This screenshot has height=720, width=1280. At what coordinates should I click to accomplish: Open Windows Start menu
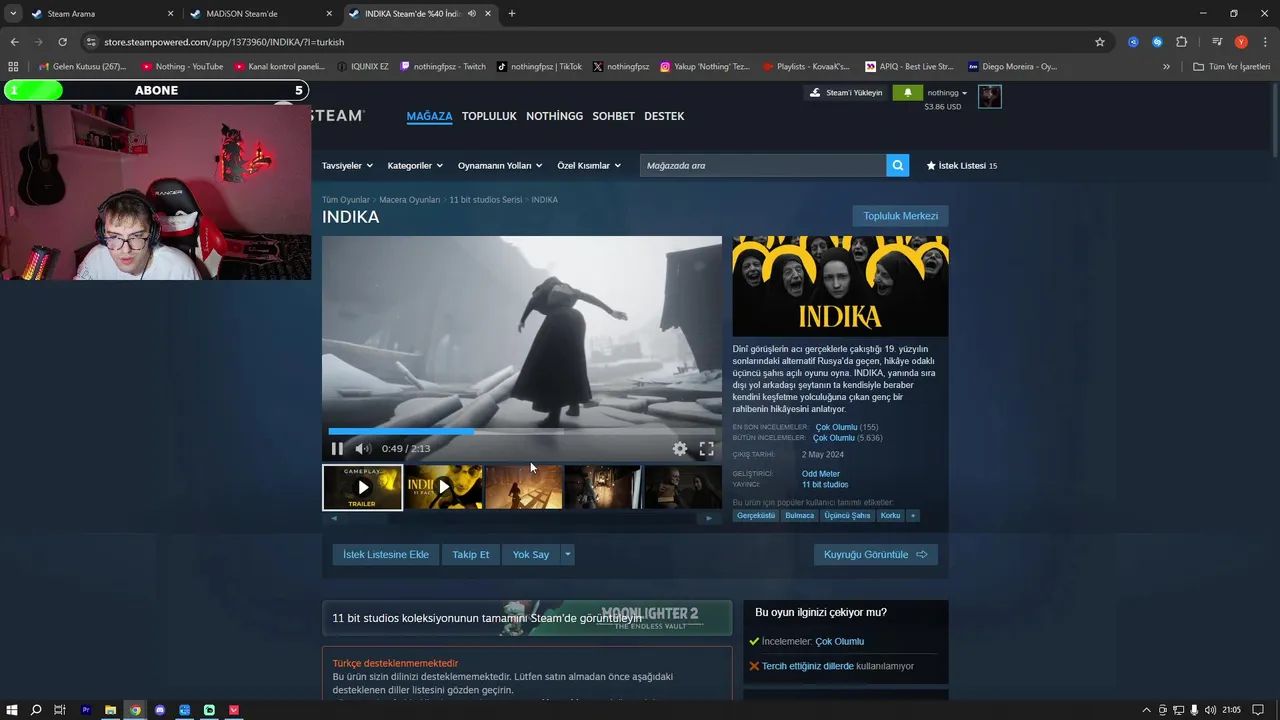[12, 710]
